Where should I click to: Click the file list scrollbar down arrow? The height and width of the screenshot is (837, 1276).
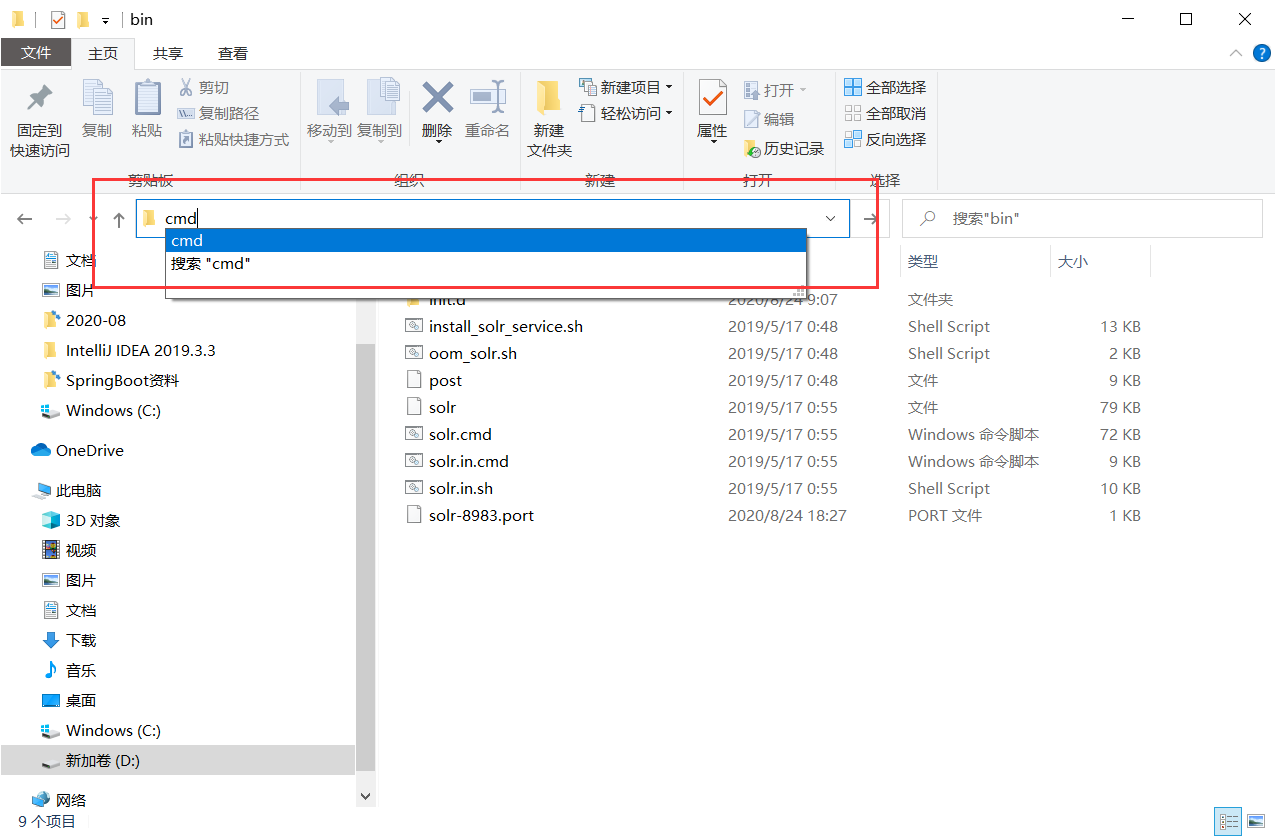(365, 795)
